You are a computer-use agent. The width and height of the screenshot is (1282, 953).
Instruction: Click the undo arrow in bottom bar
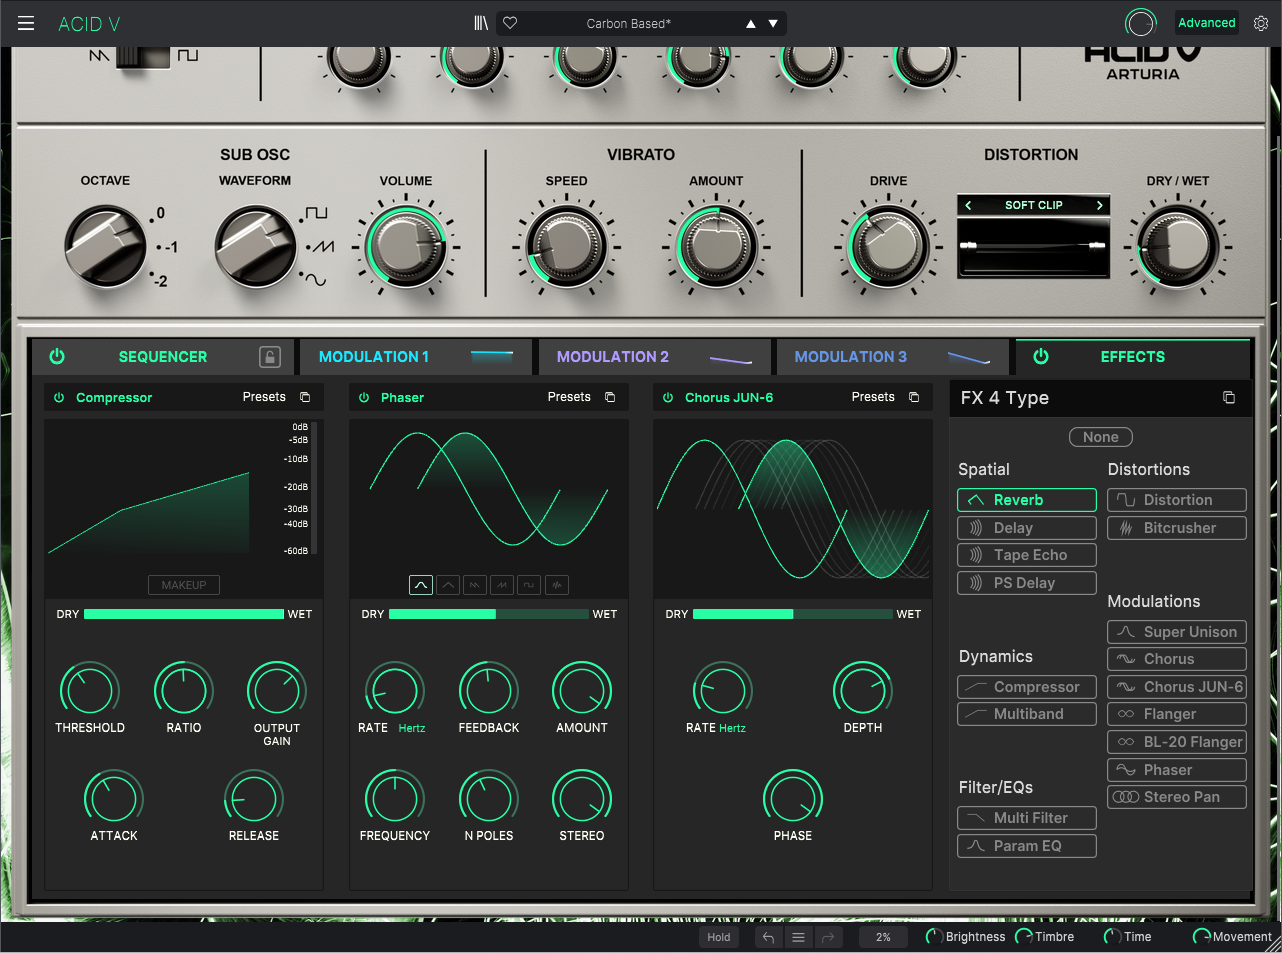click(x=768, y=937)
